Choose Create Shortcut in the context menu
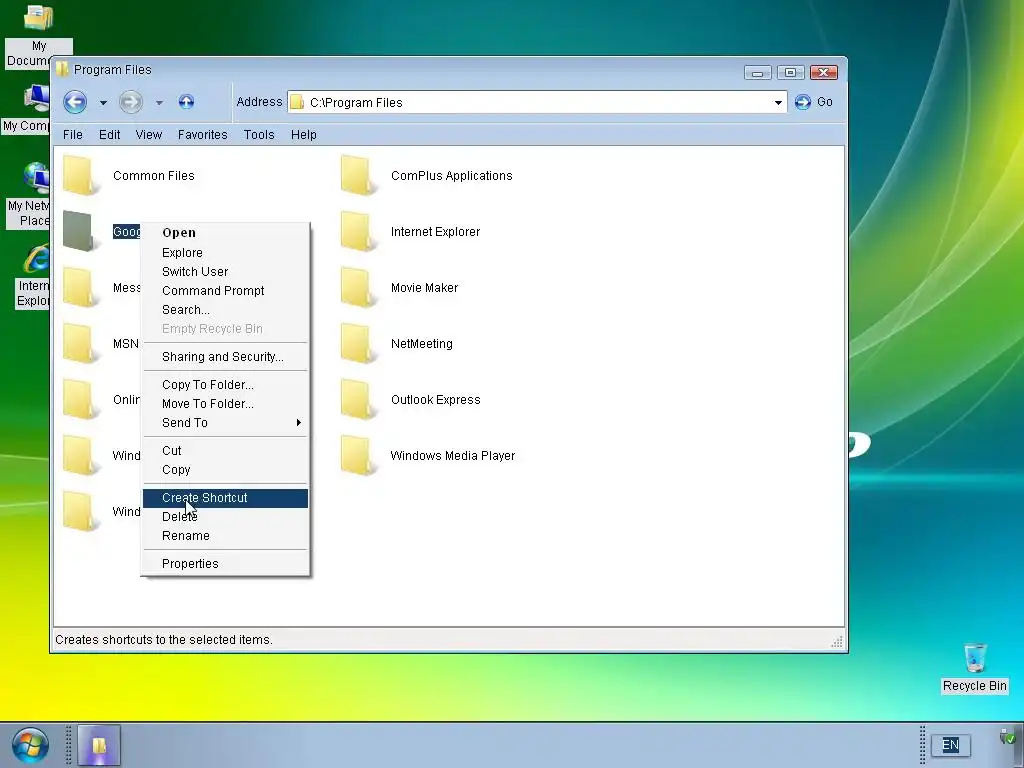The height and width of the screenshot is (768, 1024). (x=225, y=498)
